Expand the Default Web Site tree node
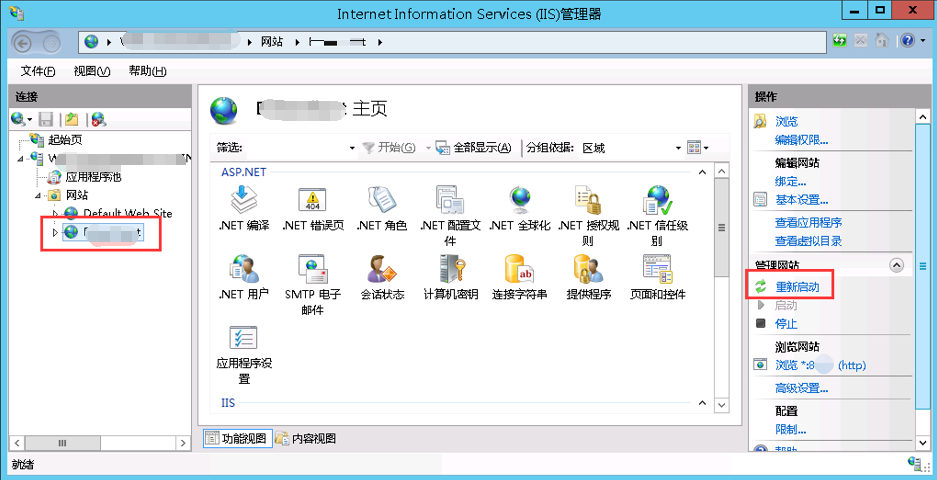Screen dimensions: 937x480 click(x=56, y=213)
